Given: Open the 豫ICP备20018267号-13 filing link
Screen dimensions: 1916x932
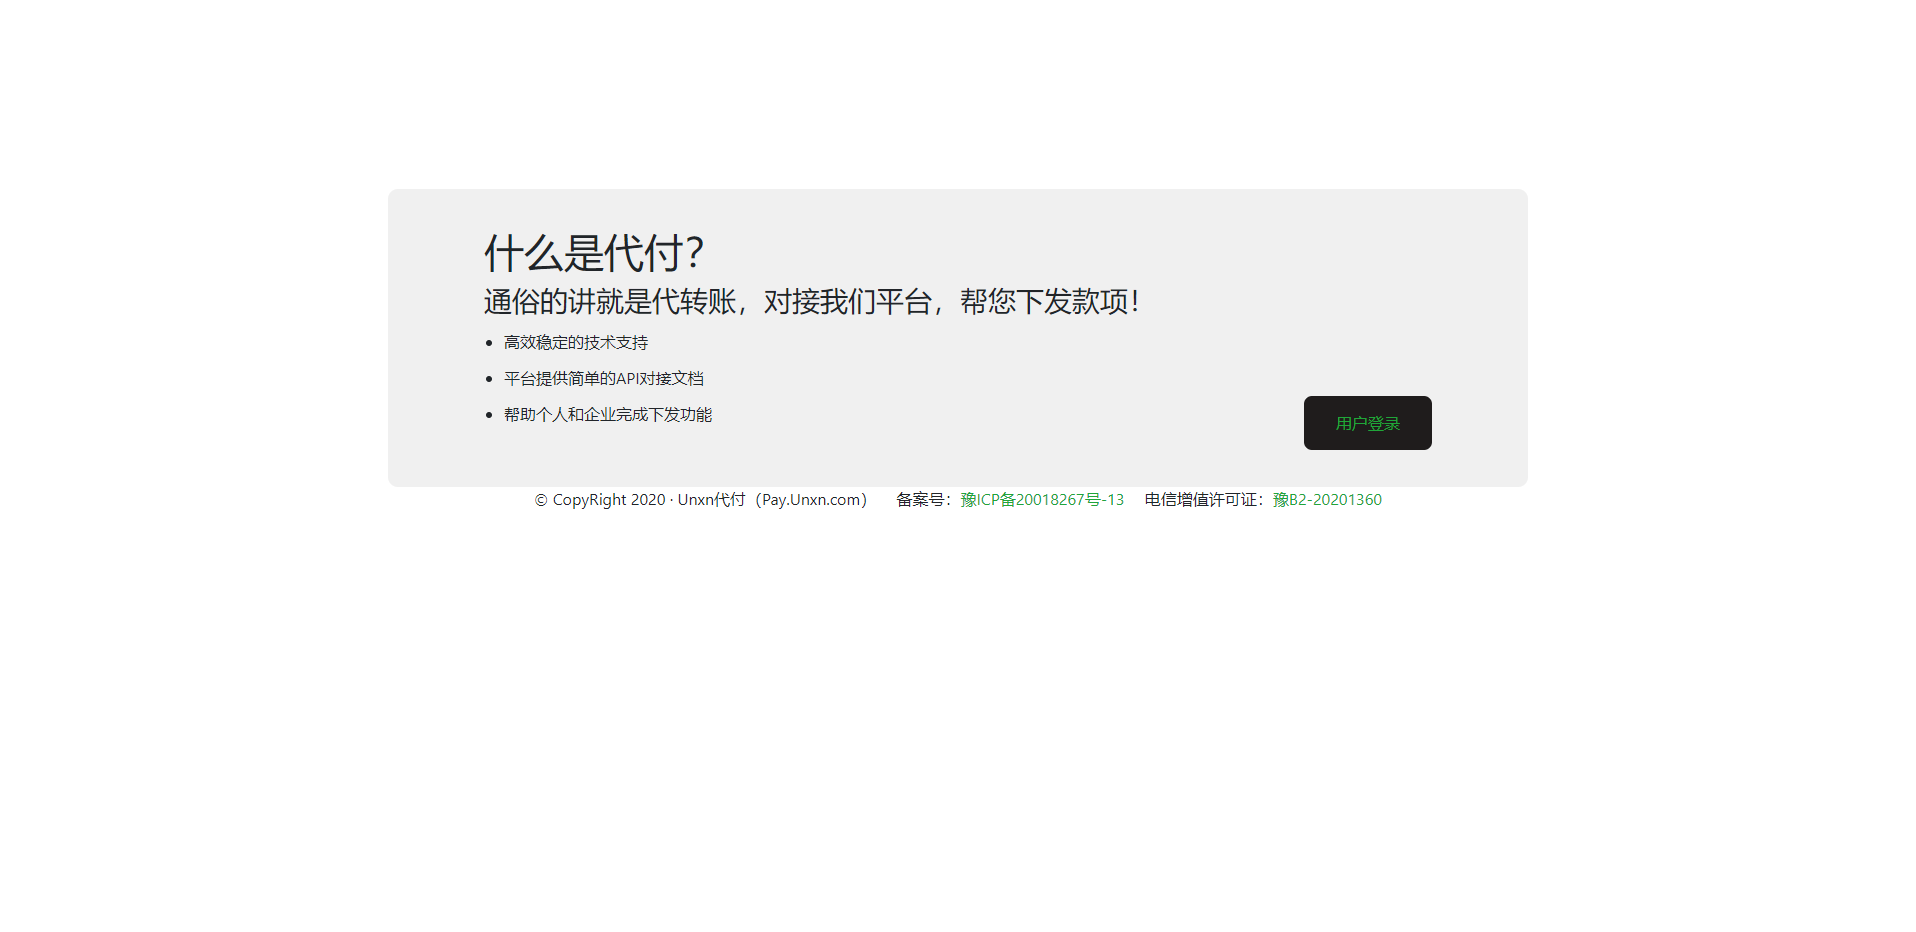Looking at the screenshot, I should (x=1042, y=500).
